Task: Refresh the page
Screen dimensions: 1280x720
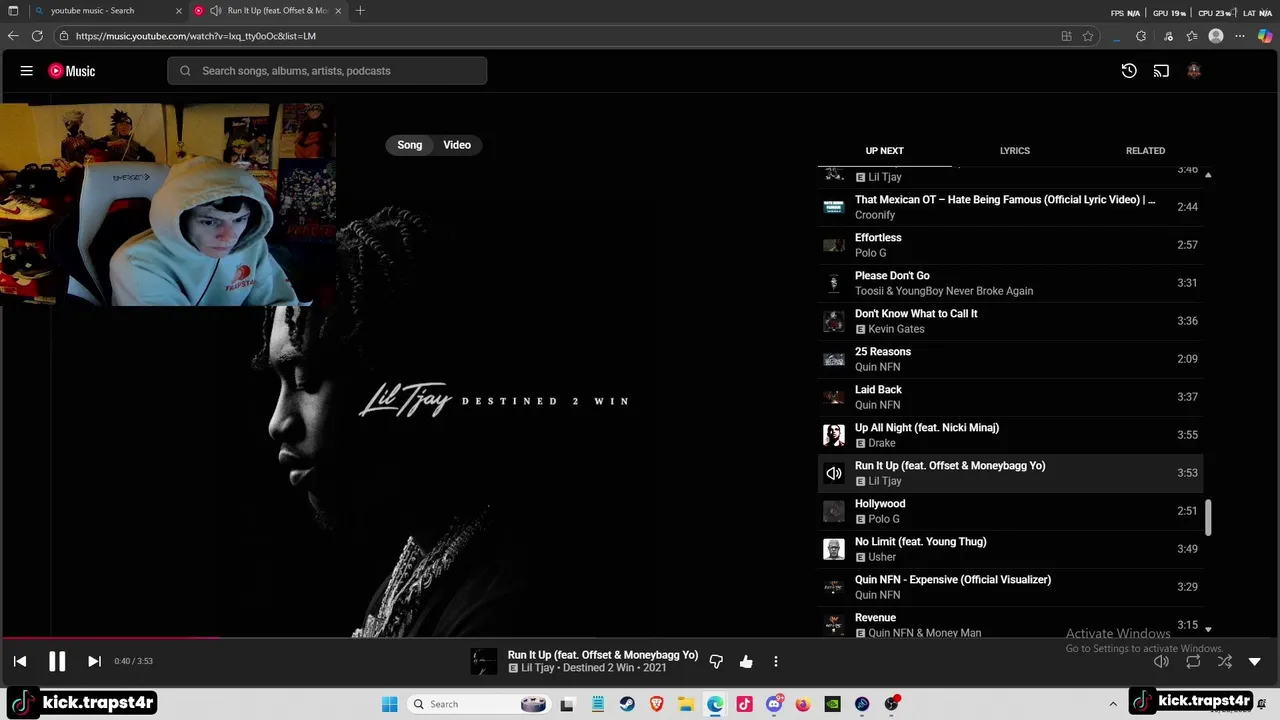Action: pyautogui.click(x=37, y=36)
